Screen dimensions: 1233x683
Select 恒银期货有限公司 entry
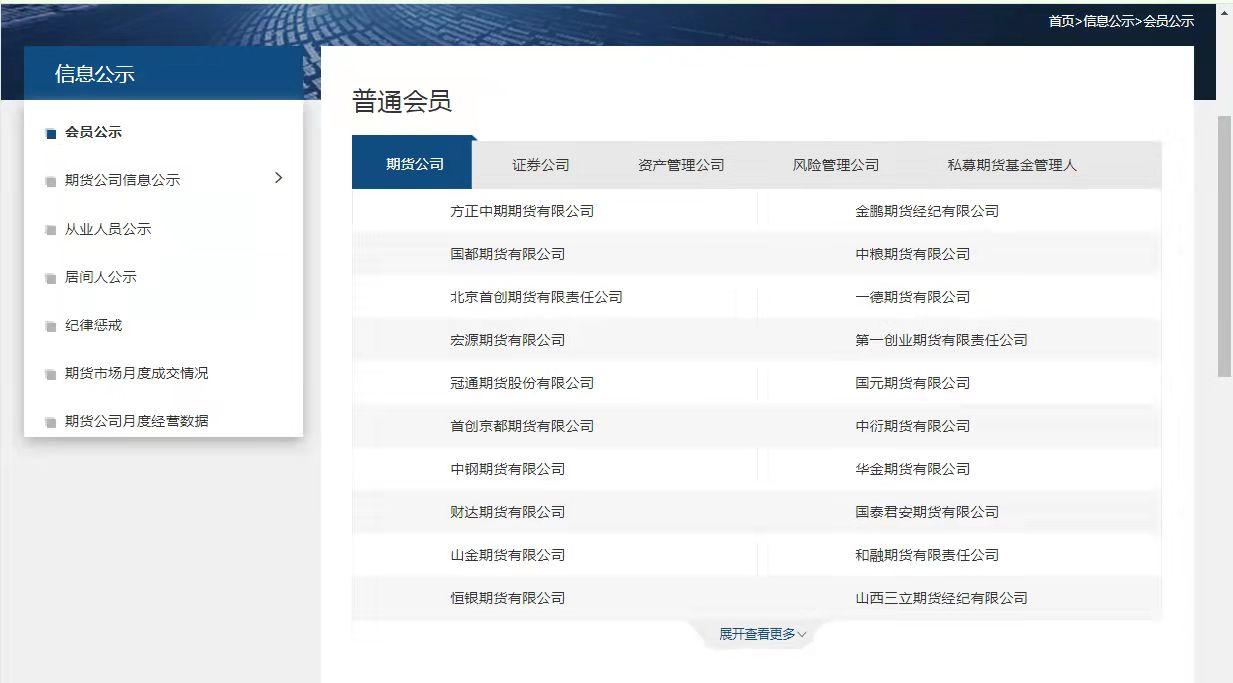pyautogui.click(x=508, y=598)
